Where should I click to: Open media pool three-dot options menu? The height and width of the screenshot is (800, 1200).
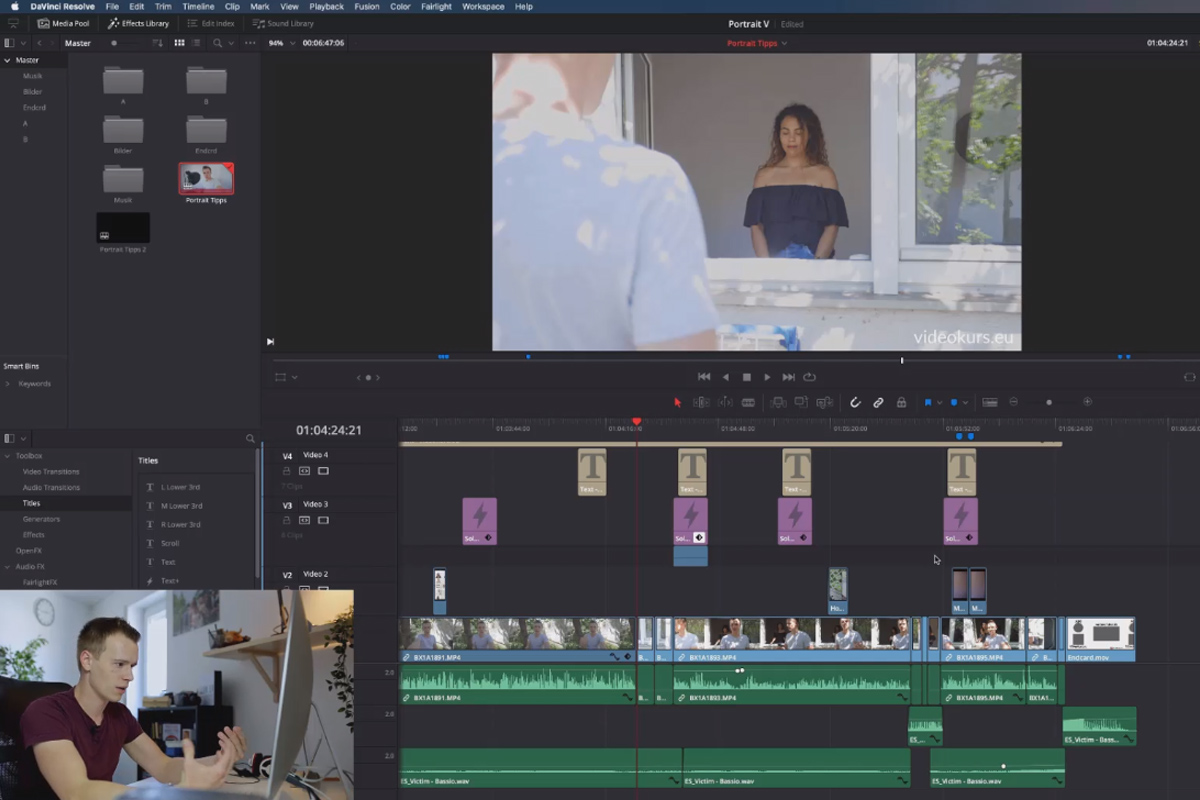coord(249,43)
